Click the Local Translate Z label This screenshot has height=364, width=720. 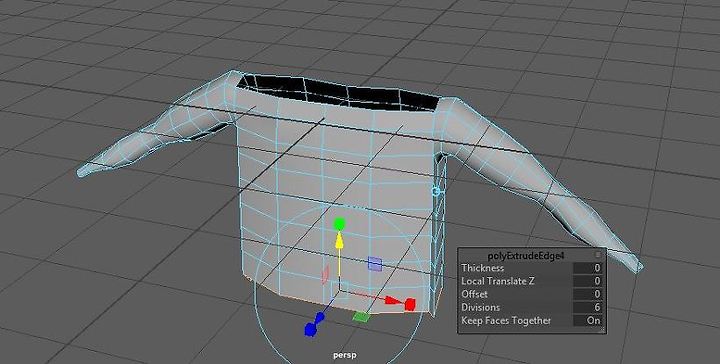(x=498, y=281)
